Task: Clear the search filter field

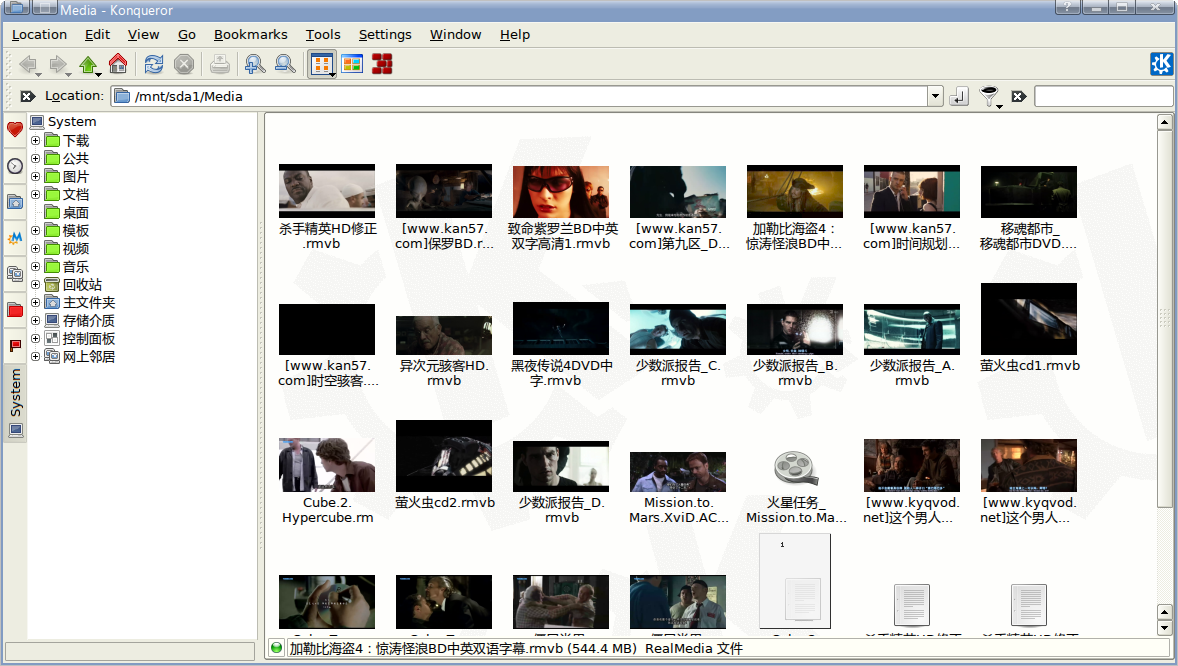Action: [1019, 96]
